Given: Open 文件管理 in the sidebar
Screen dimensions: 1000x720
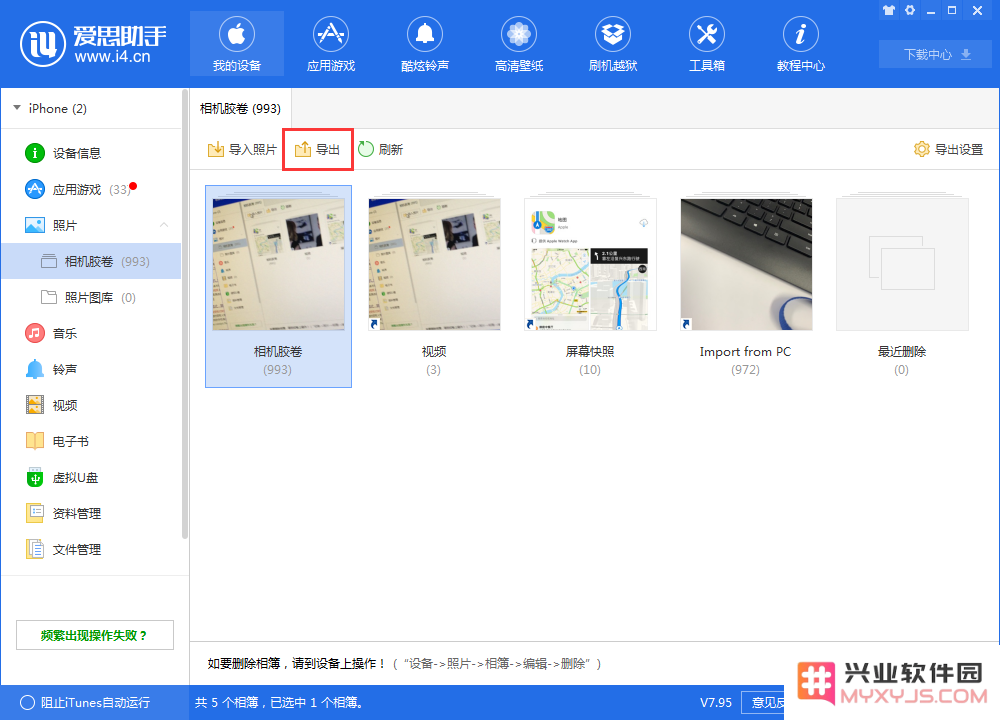Looking at the screenshot, I should click(91, 550).
